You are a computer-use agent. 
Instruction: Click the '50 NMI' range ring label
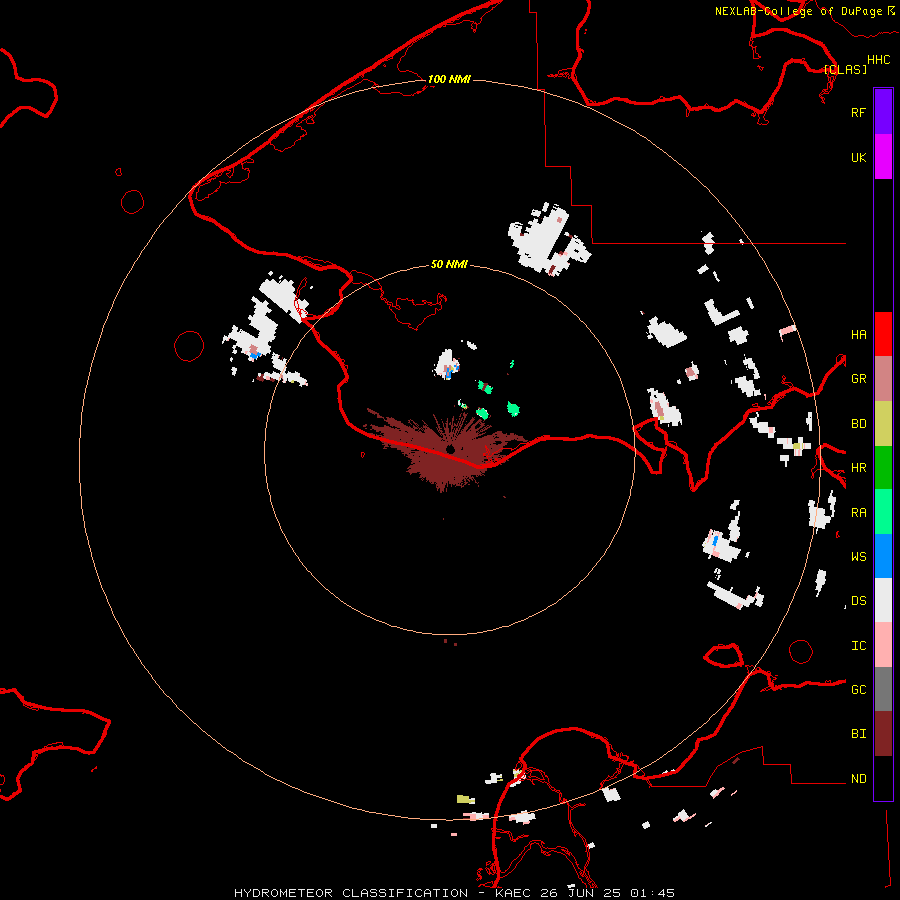pyautogui.click(x=449, y=264)
